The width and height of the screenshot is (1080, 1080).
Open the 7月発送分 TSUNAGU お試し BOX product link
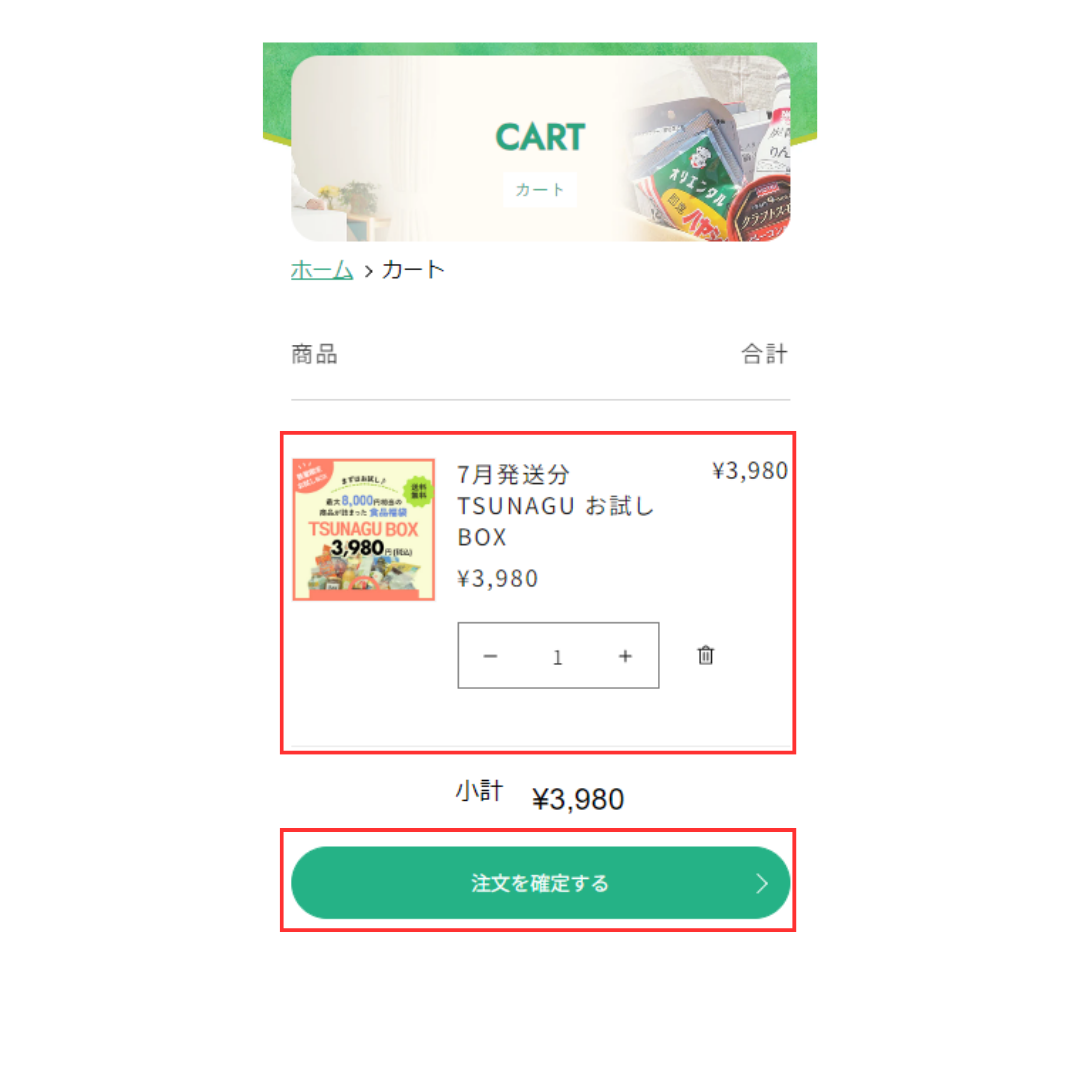555,506
